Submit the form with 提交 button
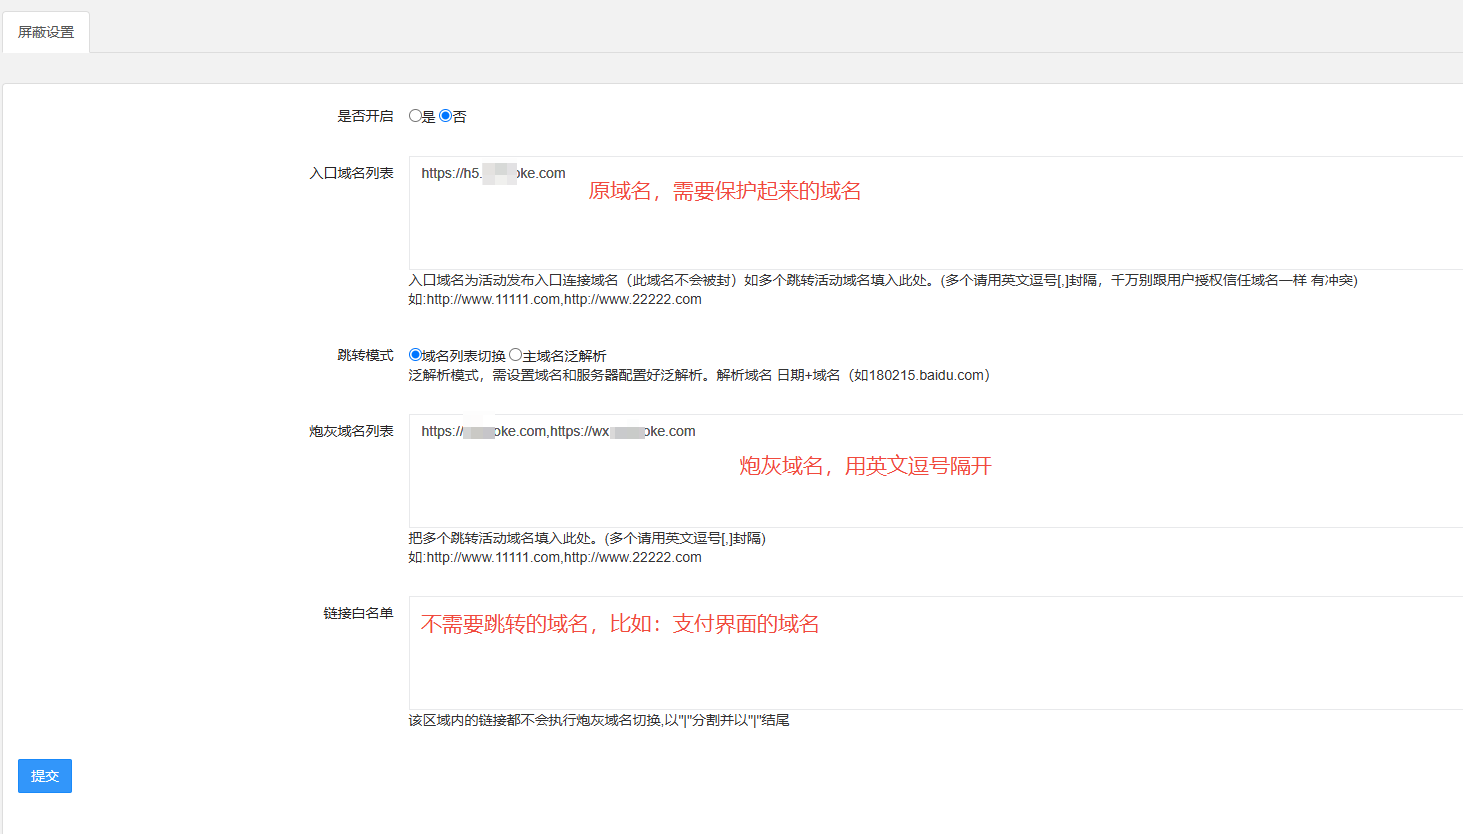 pyautogui.click(x=45, y=776)
